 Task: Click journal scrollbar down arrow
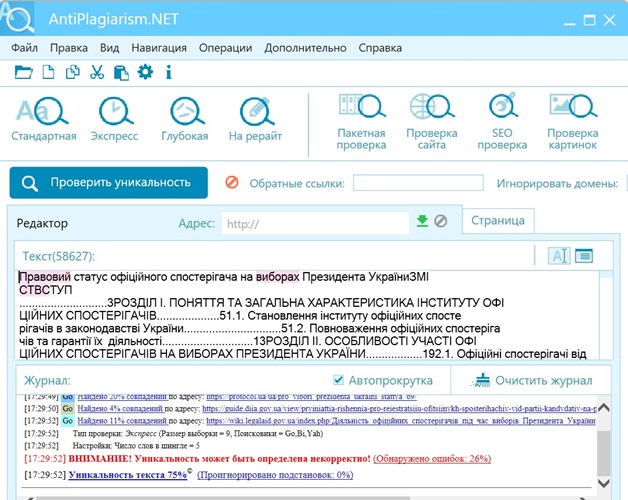(x=604, y=482)
